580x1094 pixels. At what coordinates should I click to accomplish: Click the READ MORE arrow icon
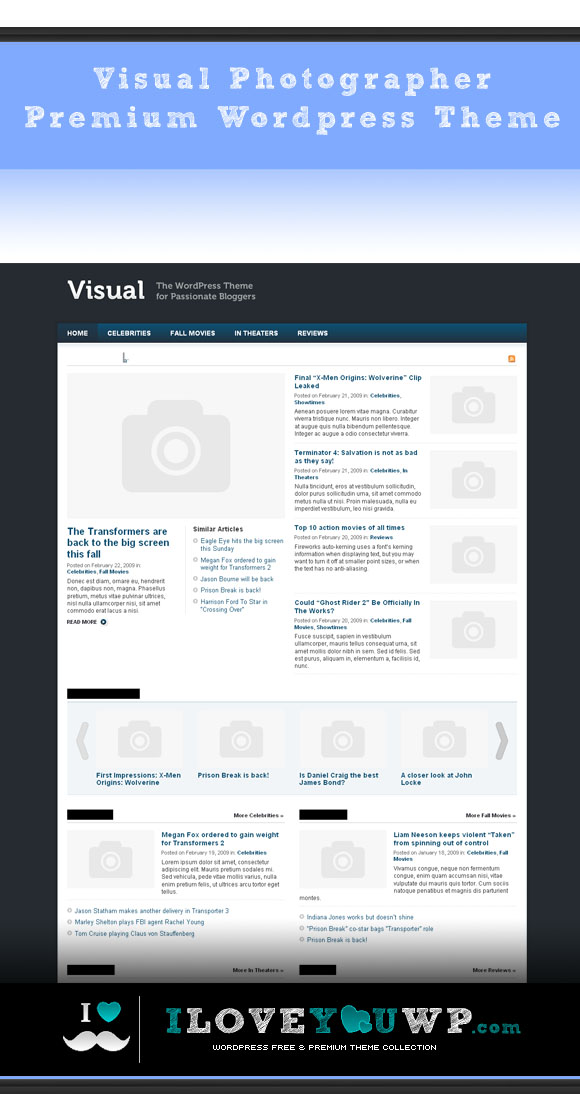pyautogui.click(x=104, y=622)
